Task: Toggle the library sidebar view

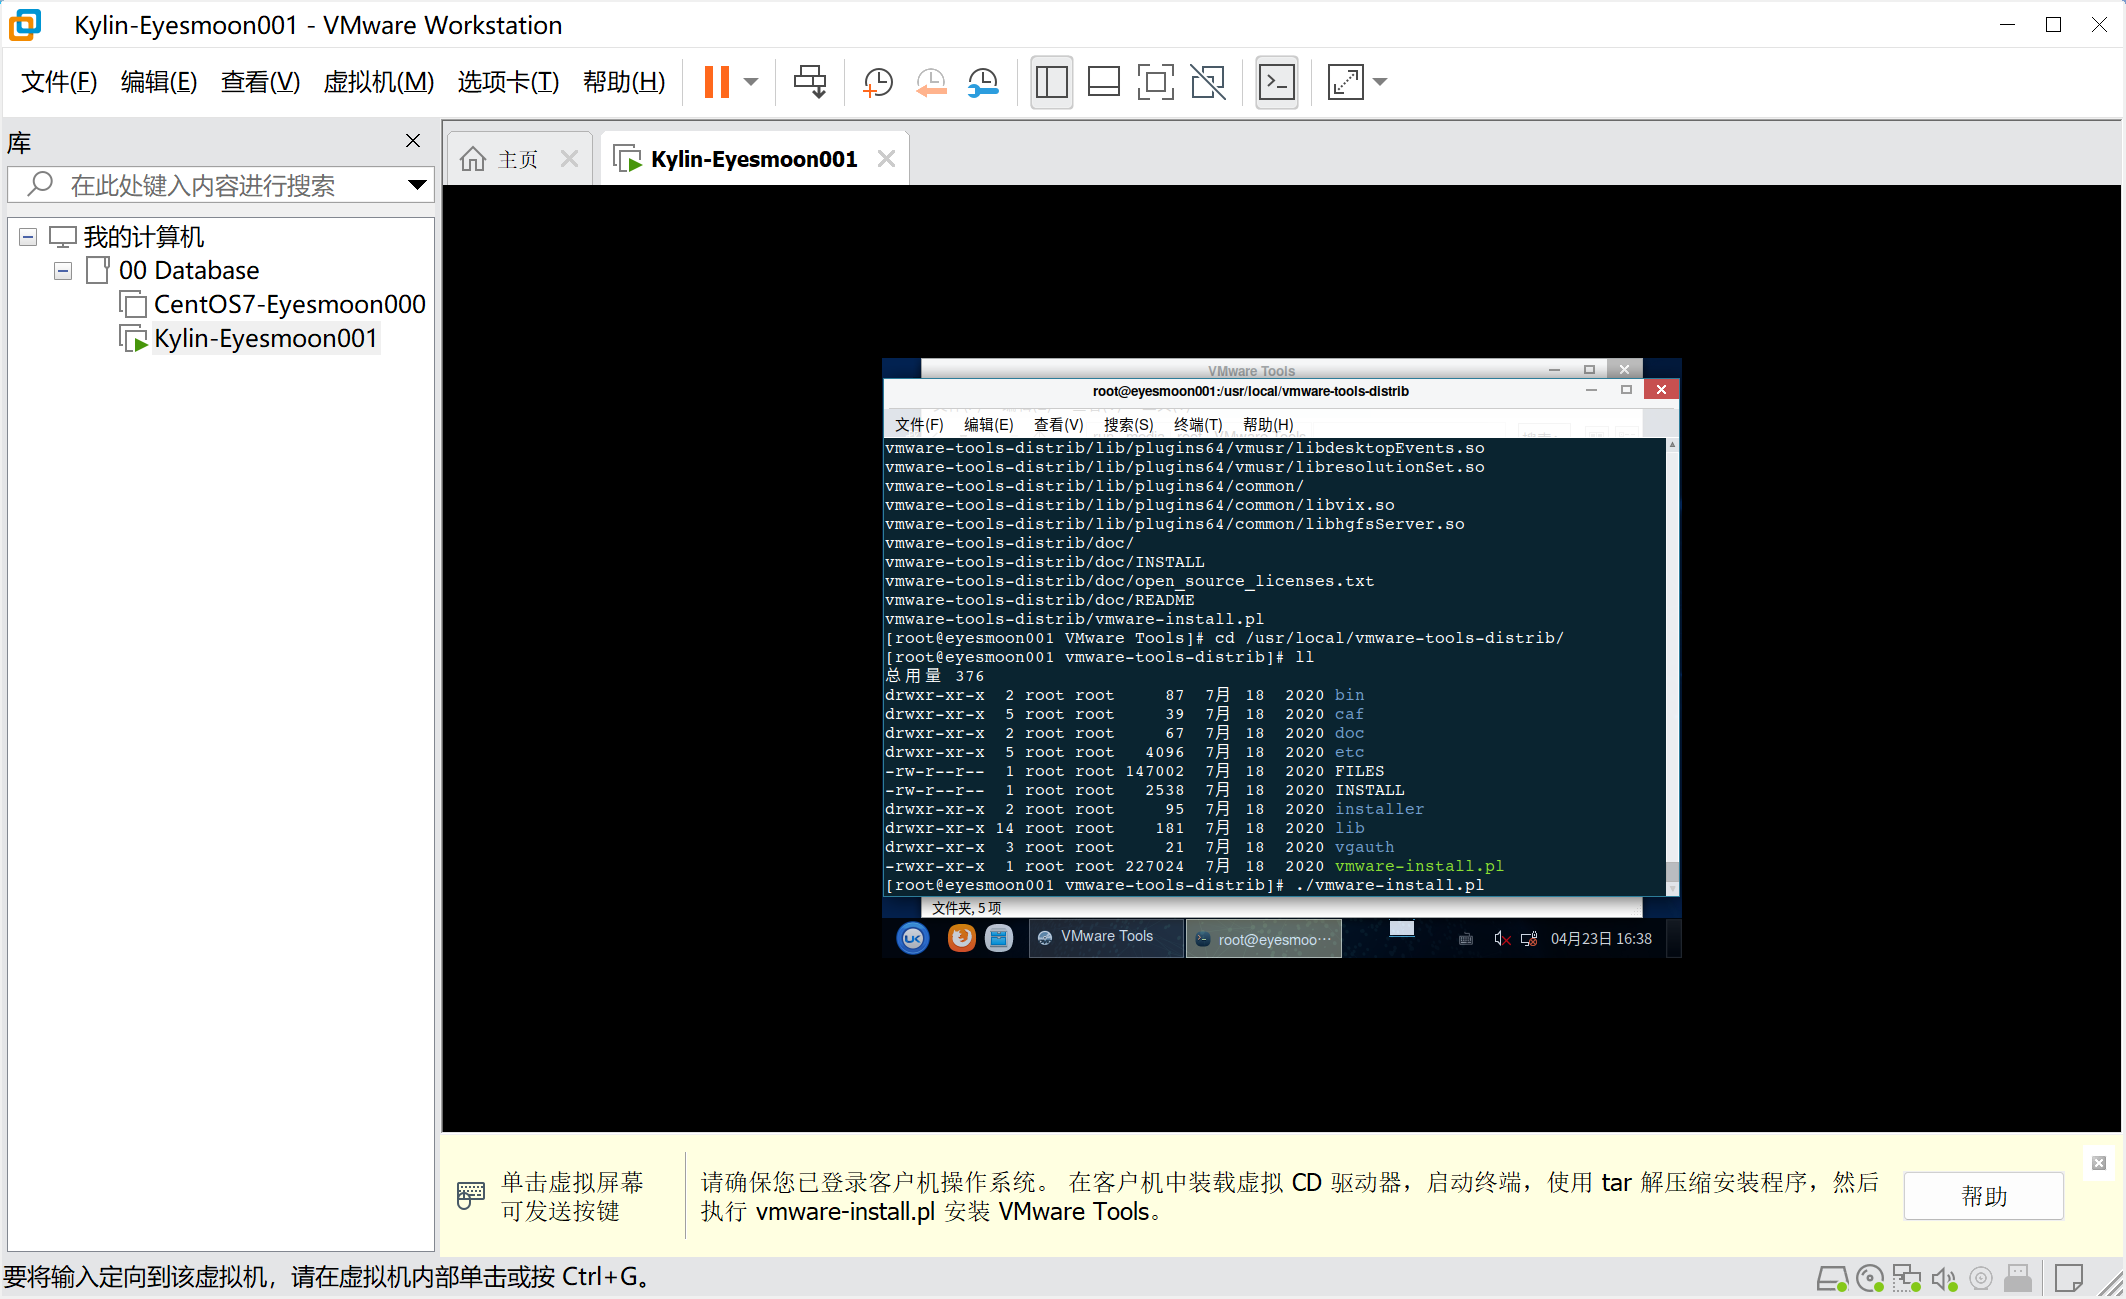Action: click(x=1051, y=82)
